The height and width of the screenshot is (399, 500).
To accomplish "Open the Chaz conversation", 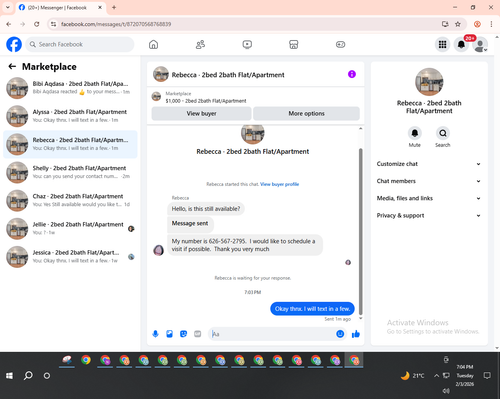I will 70,200.
